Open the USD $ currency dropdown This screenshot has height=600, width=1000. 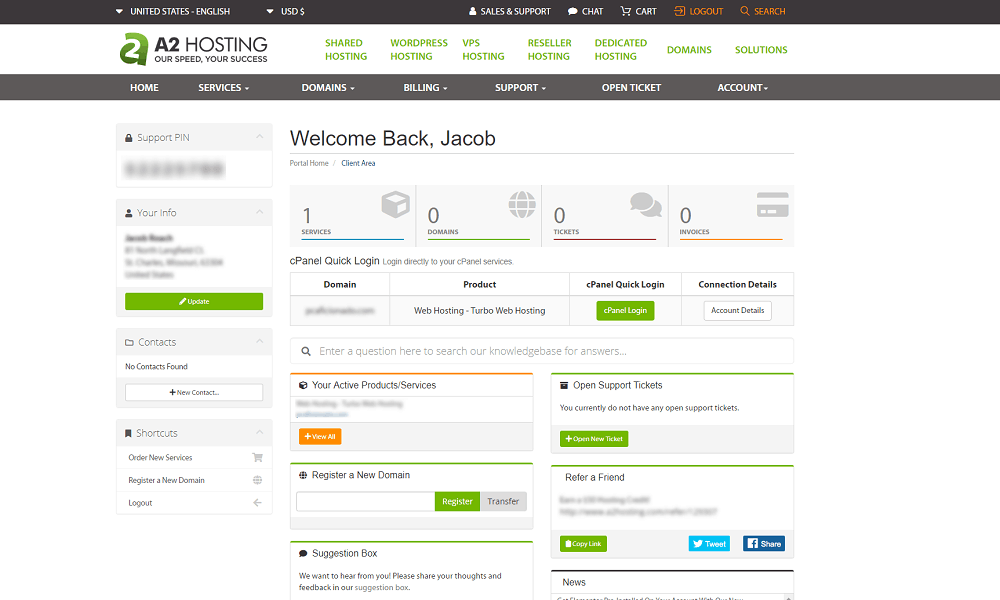pyautogui.click(x=285, y=11)
